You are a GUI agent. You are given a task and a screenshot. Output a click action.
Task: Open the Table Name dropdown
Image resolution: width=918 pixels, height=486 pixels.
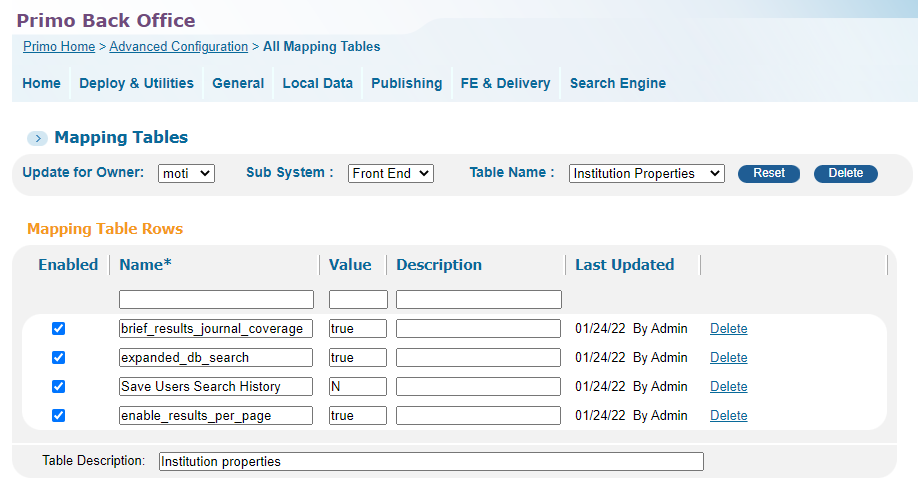(x=646, y=173)
